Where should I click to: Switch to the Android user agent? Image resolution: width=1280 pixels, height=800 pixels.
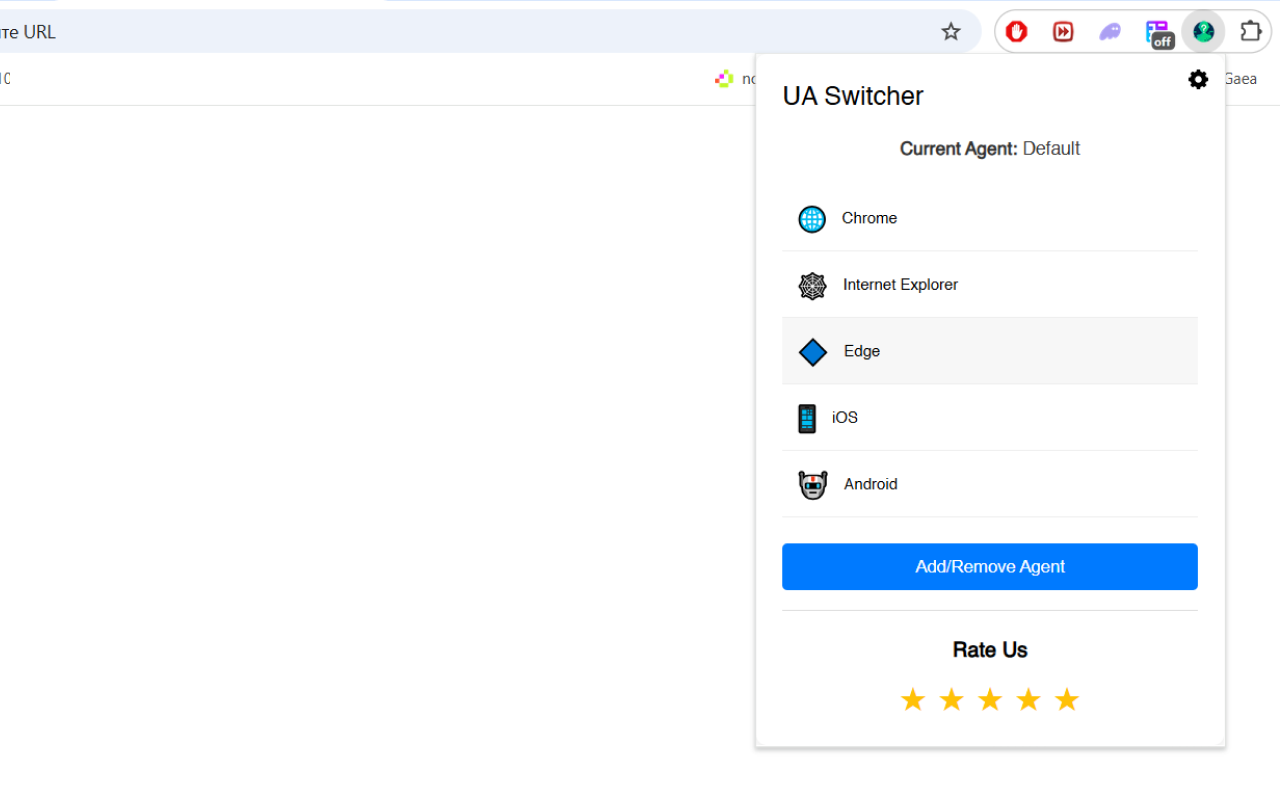(x=870, y=484)
